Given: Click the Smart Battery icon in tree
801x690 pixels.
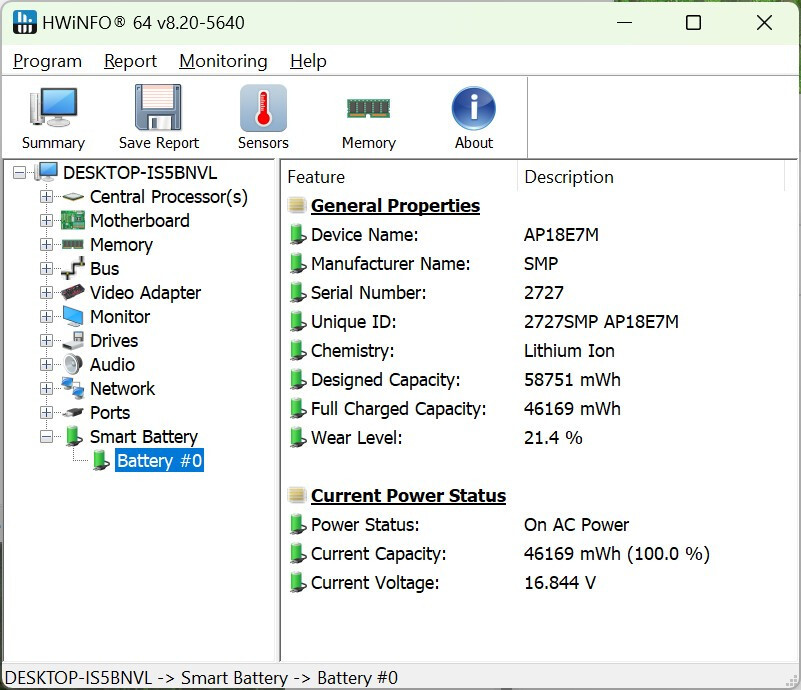Looking at the screenshot, I should [74, 436].
